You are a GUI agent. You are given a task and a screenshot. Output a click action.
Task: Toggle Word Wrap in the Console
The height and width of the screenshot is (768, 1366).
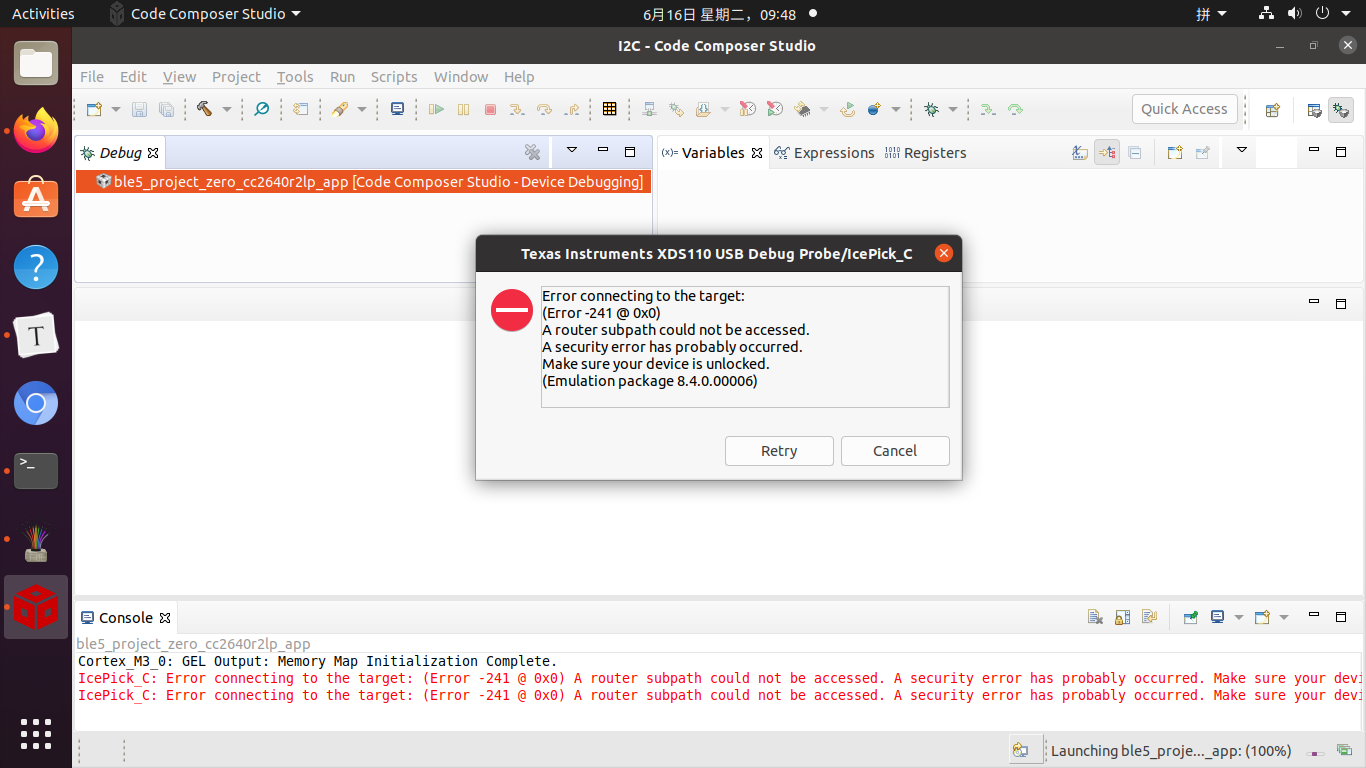(x=1149, y=617)
